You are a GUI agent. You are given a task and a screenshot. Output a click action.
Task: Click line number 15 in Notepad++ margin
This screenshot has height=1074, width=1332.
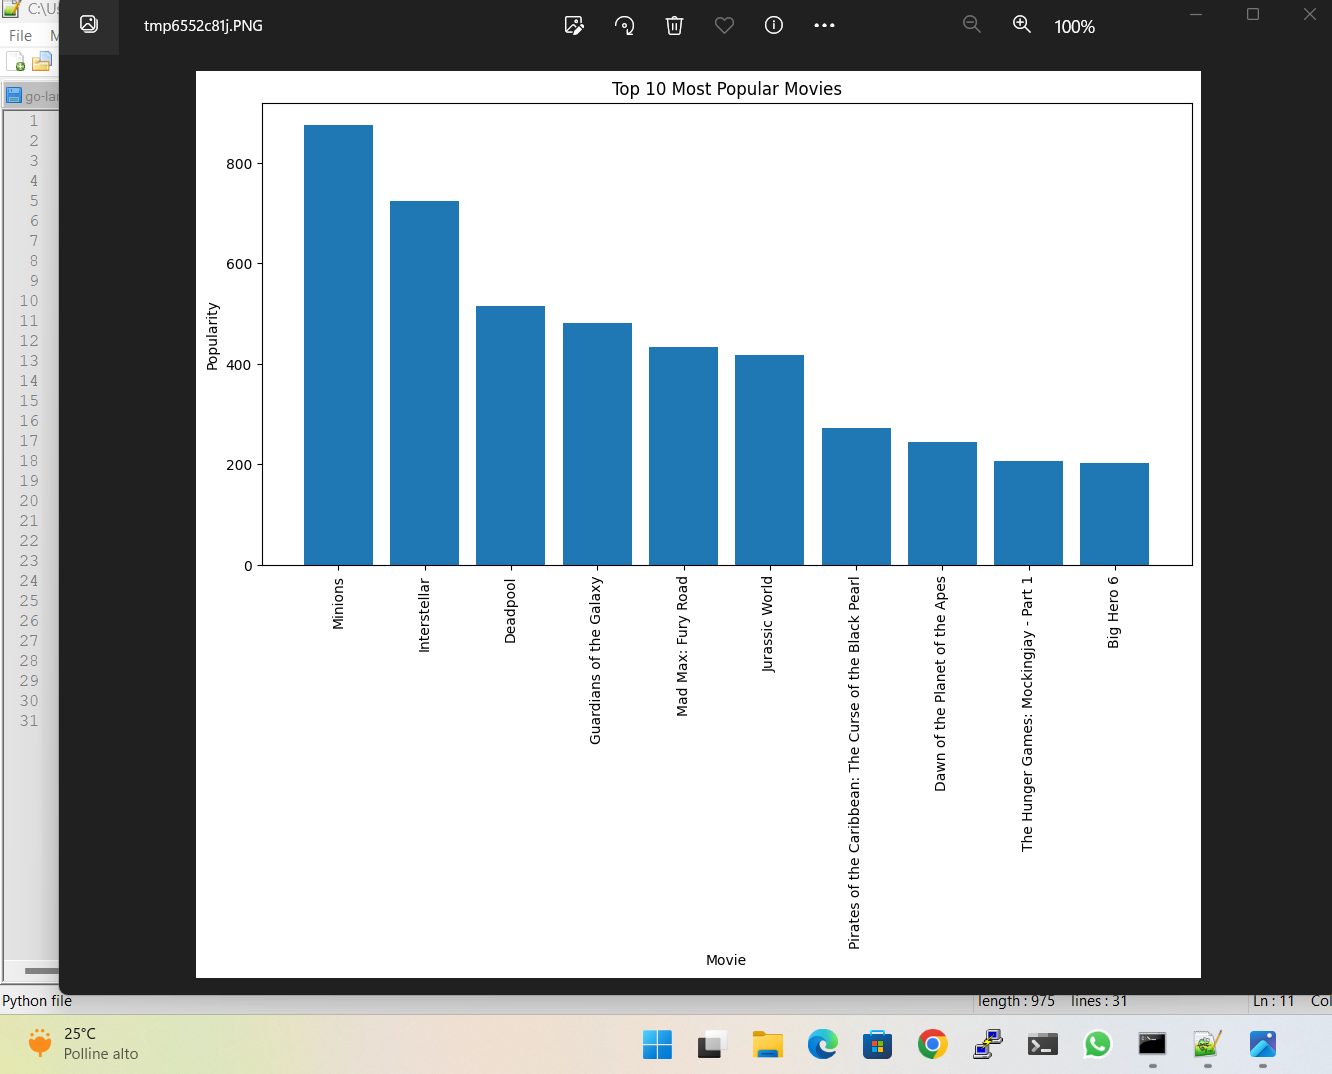point(29,400)
